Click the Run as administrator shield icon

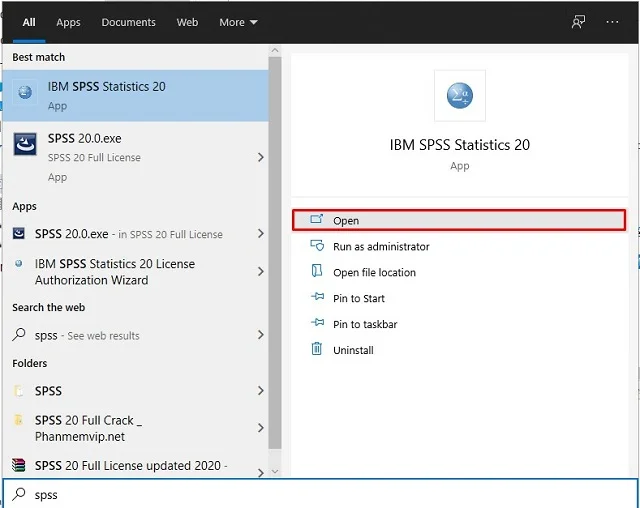[317, 246]
